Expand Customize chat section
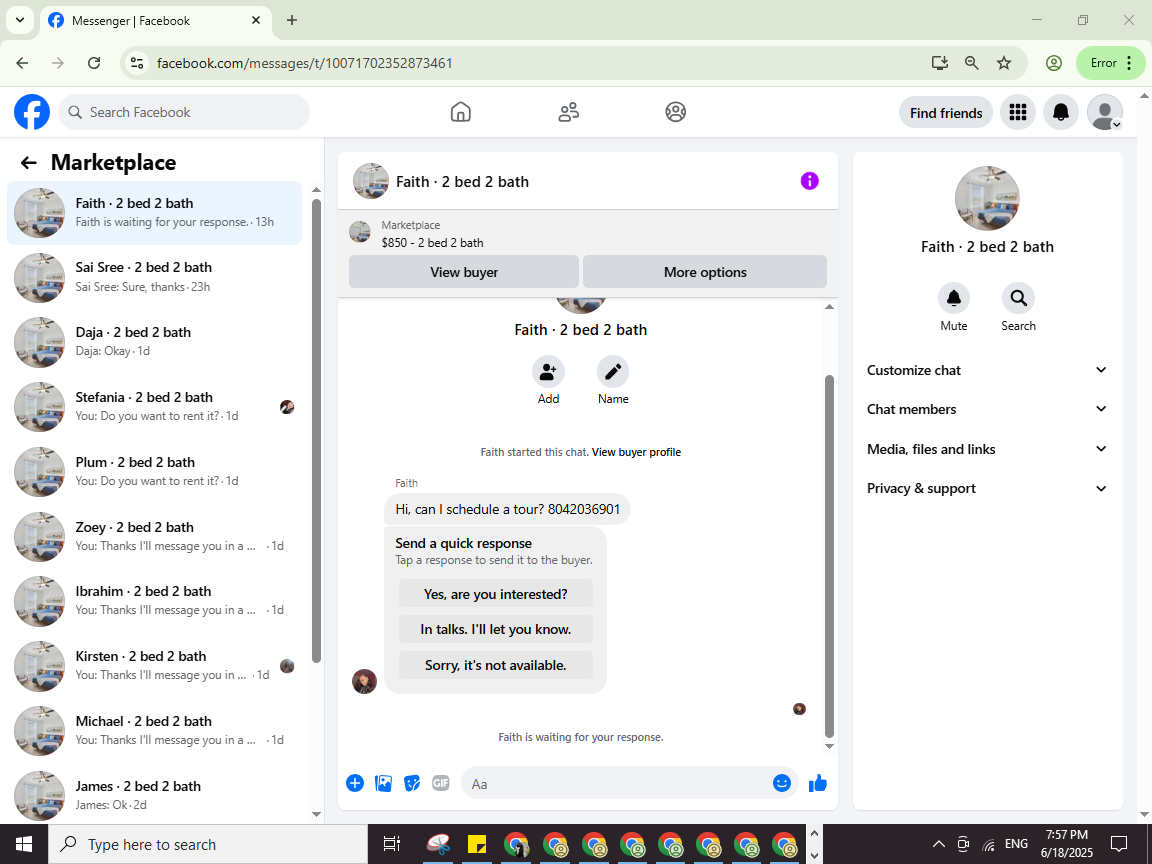Screen dimensions: 1152x864 point(987,370)
